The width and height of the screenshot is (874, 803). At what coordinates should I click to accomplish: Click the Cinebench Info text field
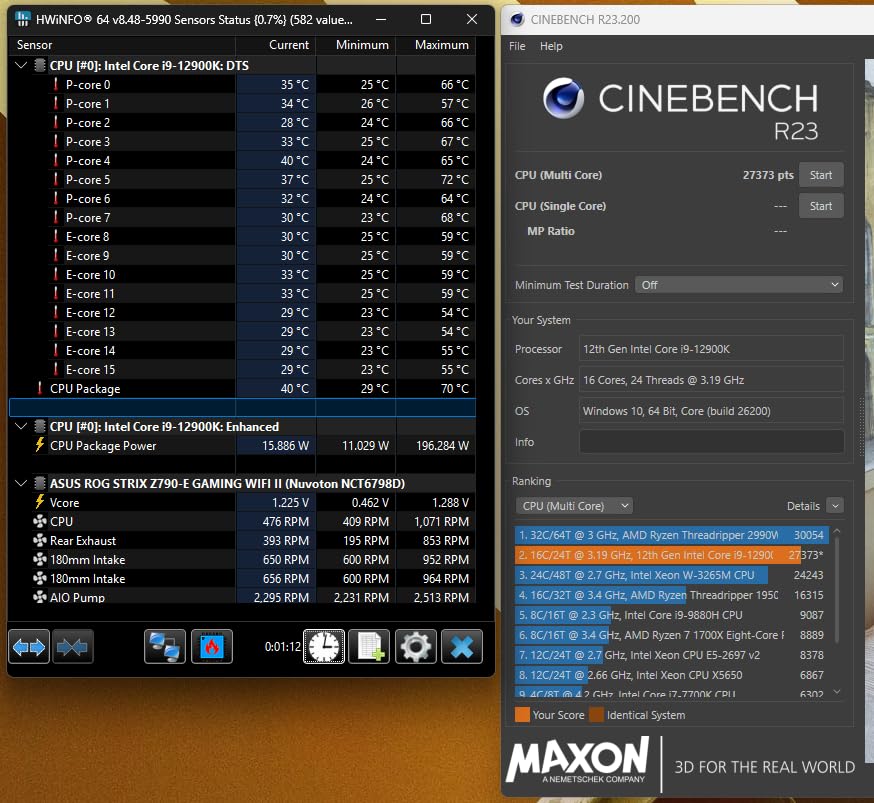711,442
